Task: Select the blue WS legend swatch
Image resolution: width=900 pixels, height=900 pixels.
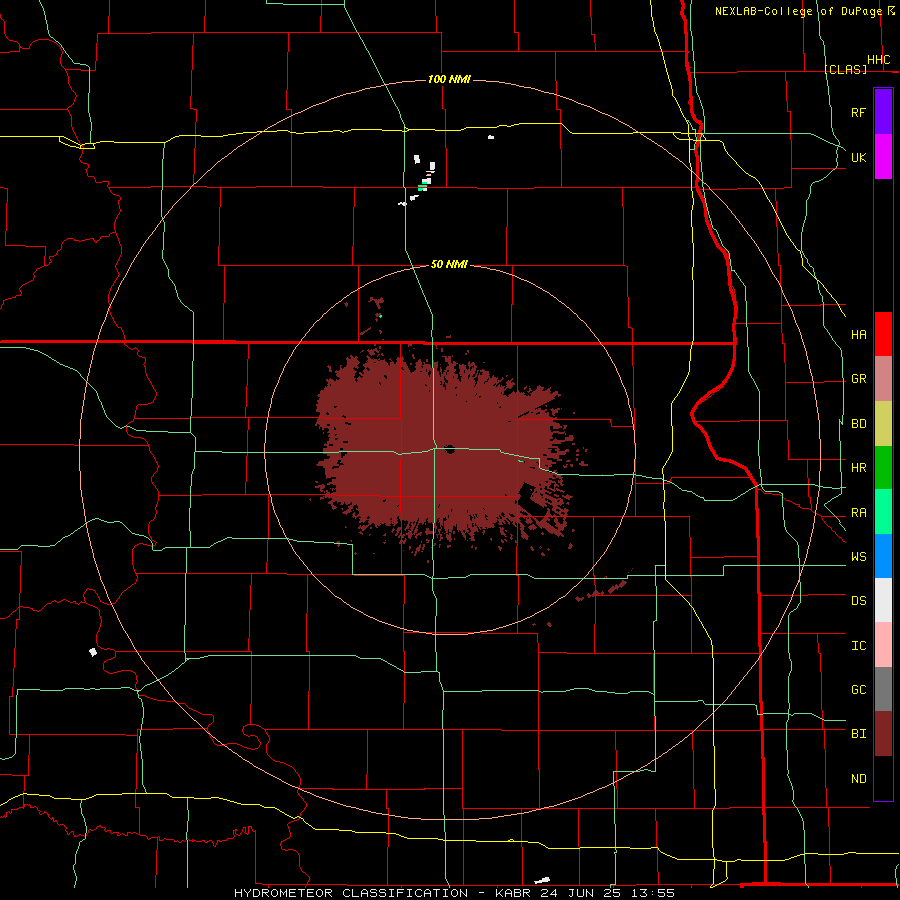Action: [883, 556]
